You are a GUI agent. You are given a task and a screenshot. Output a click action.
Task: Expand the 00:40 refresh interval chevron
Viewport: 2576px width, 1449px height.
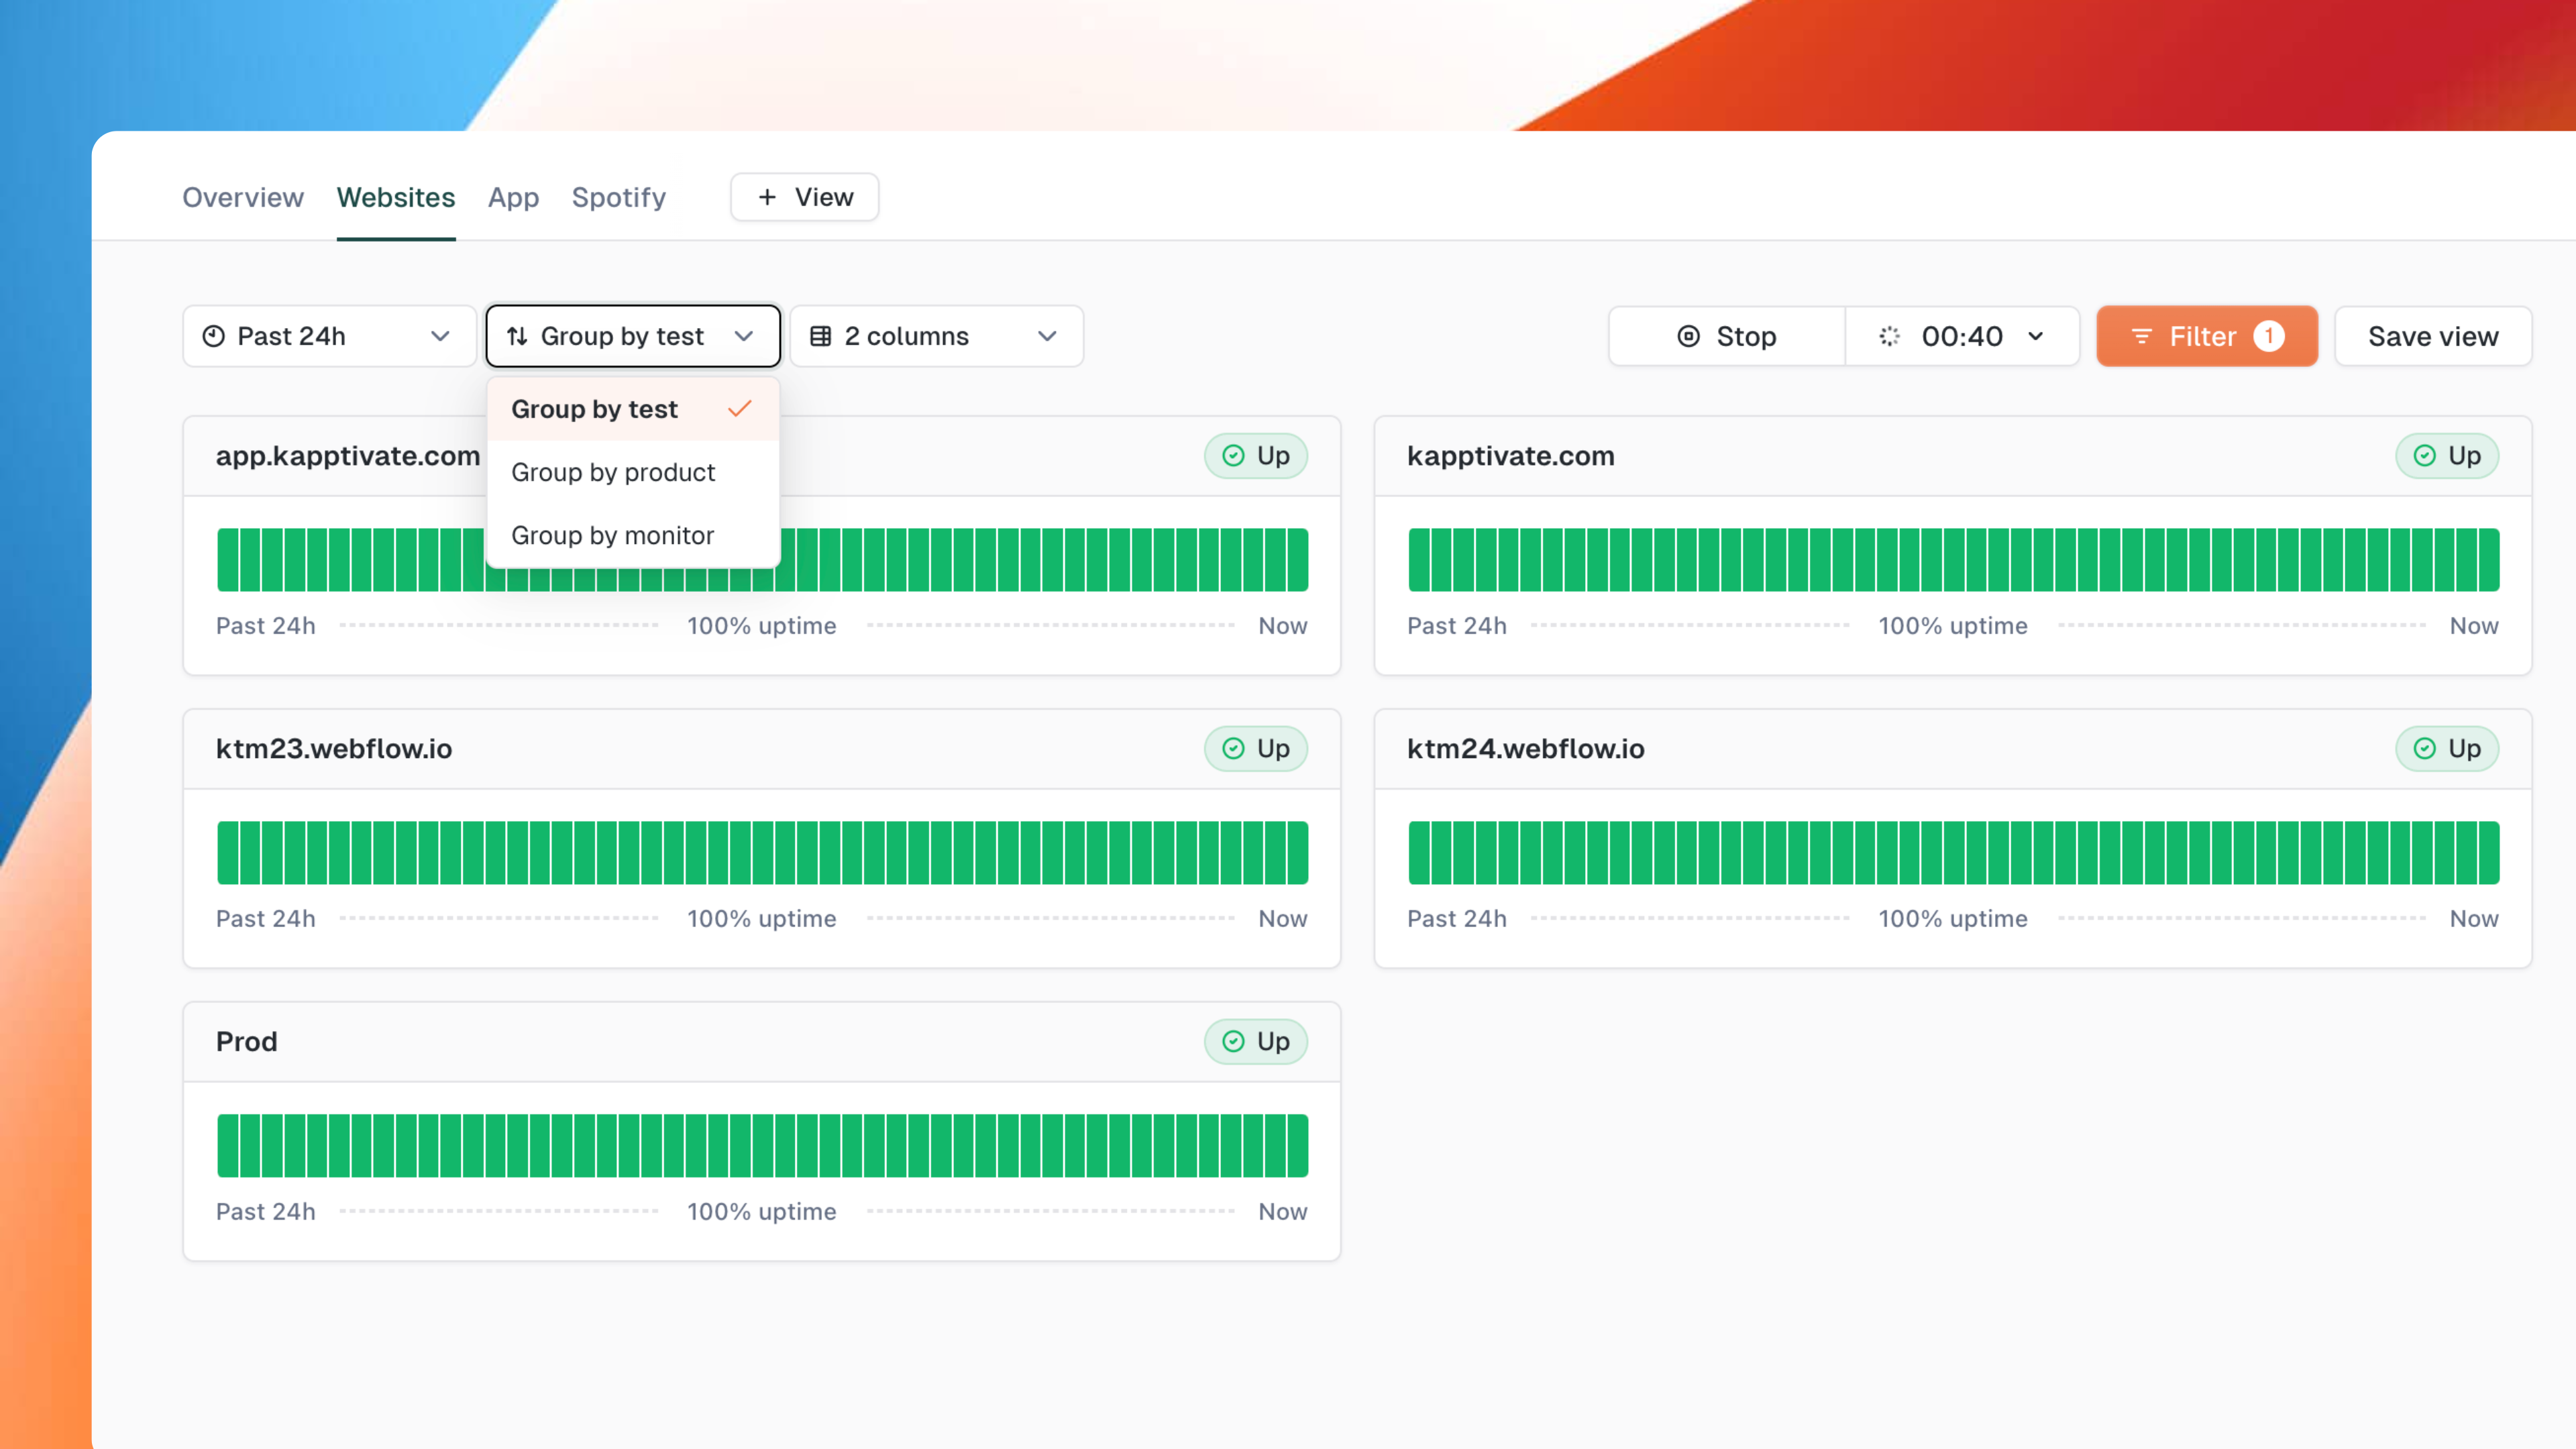(2035, 336)
